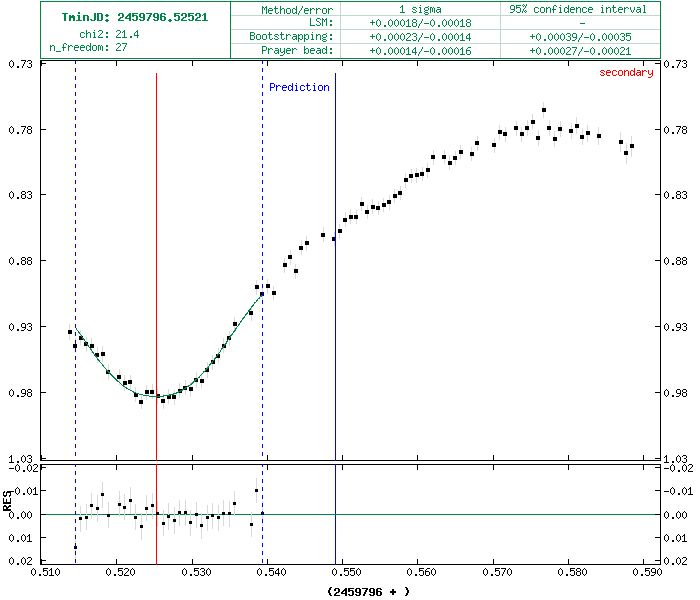Click the RES axis label
Image resolution: width=700 pixels, height=600 pixels.
pos(8,501)
